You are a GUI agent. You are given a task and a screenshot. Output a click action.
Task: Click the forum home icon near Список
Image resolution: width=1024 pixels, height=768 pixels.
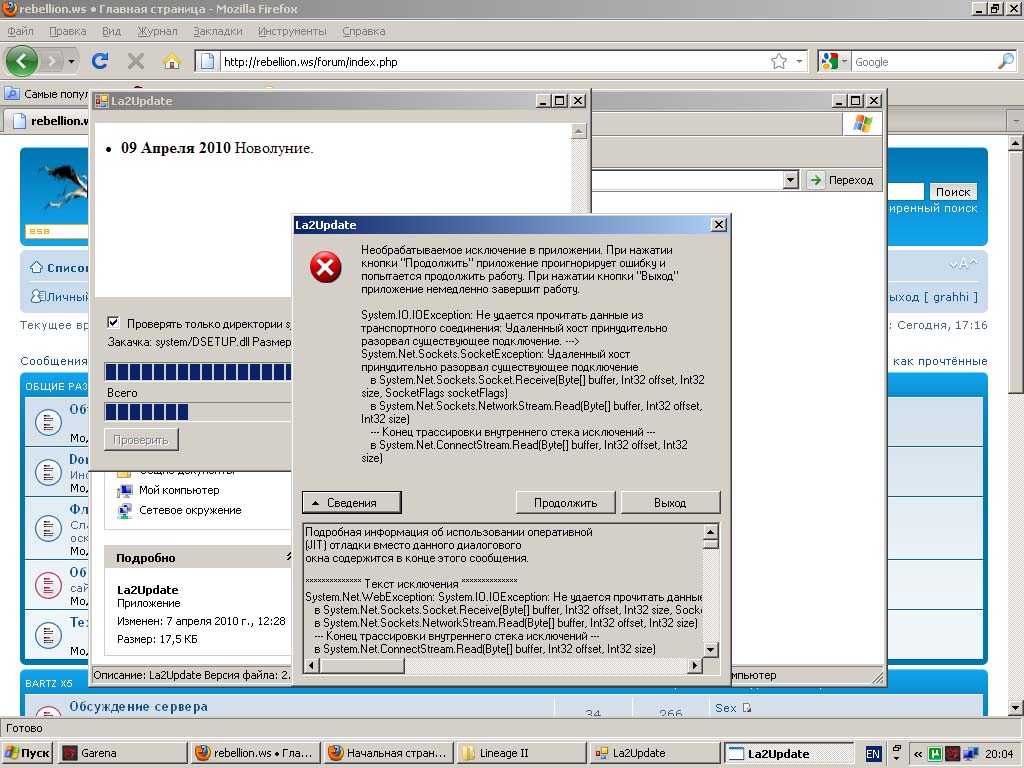point(37,268)
